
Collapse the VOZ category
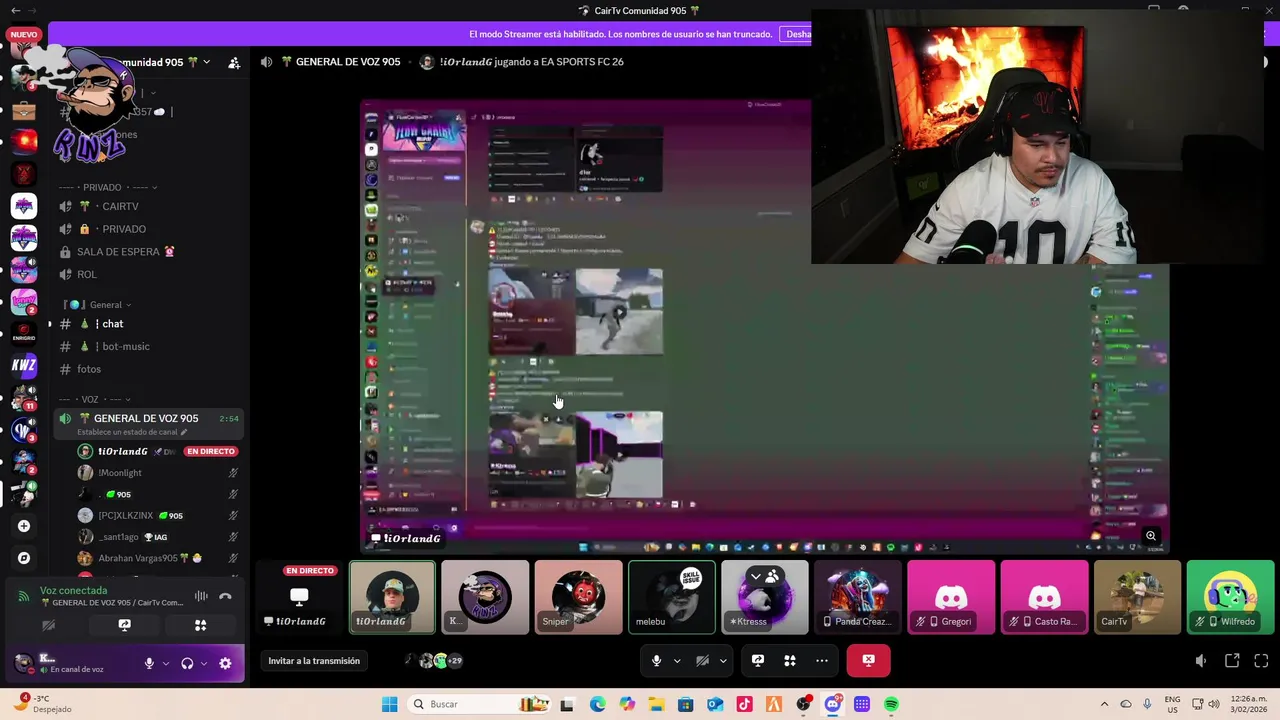tap(95, 399)
